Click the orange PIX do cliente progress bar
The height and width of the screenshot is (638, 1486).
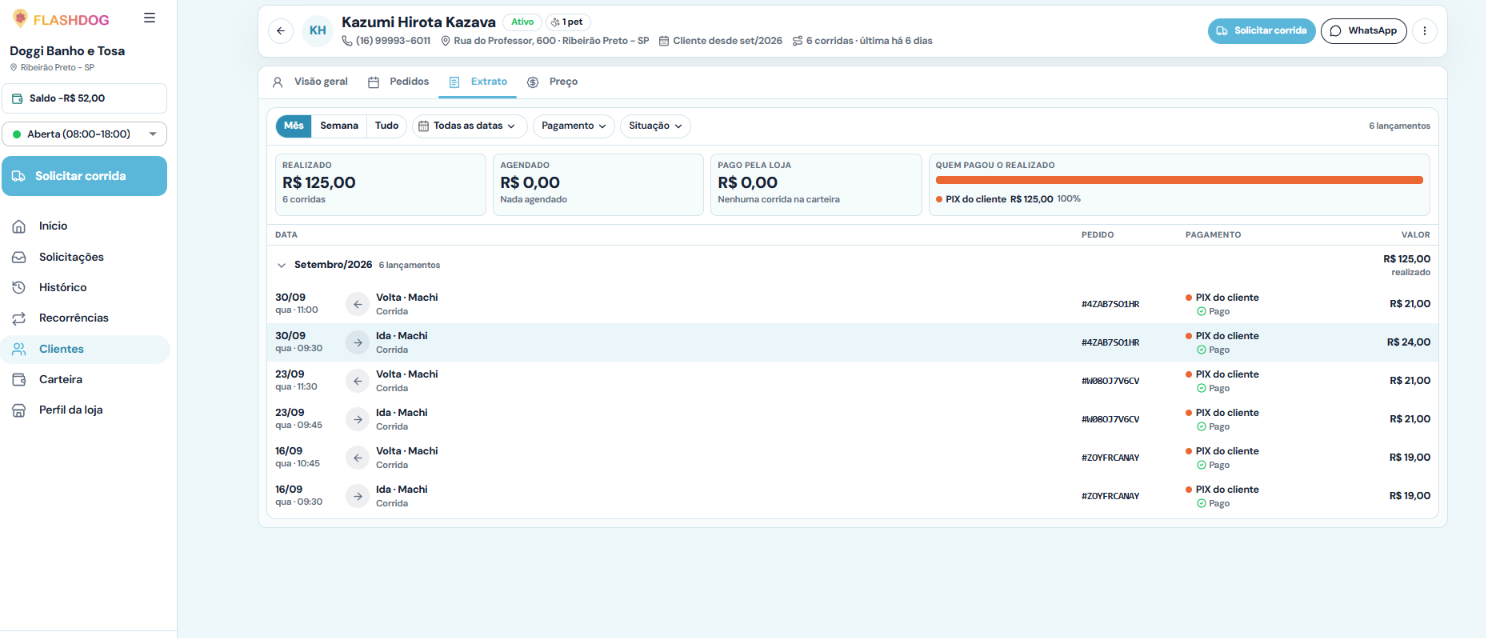point(1179,180)
